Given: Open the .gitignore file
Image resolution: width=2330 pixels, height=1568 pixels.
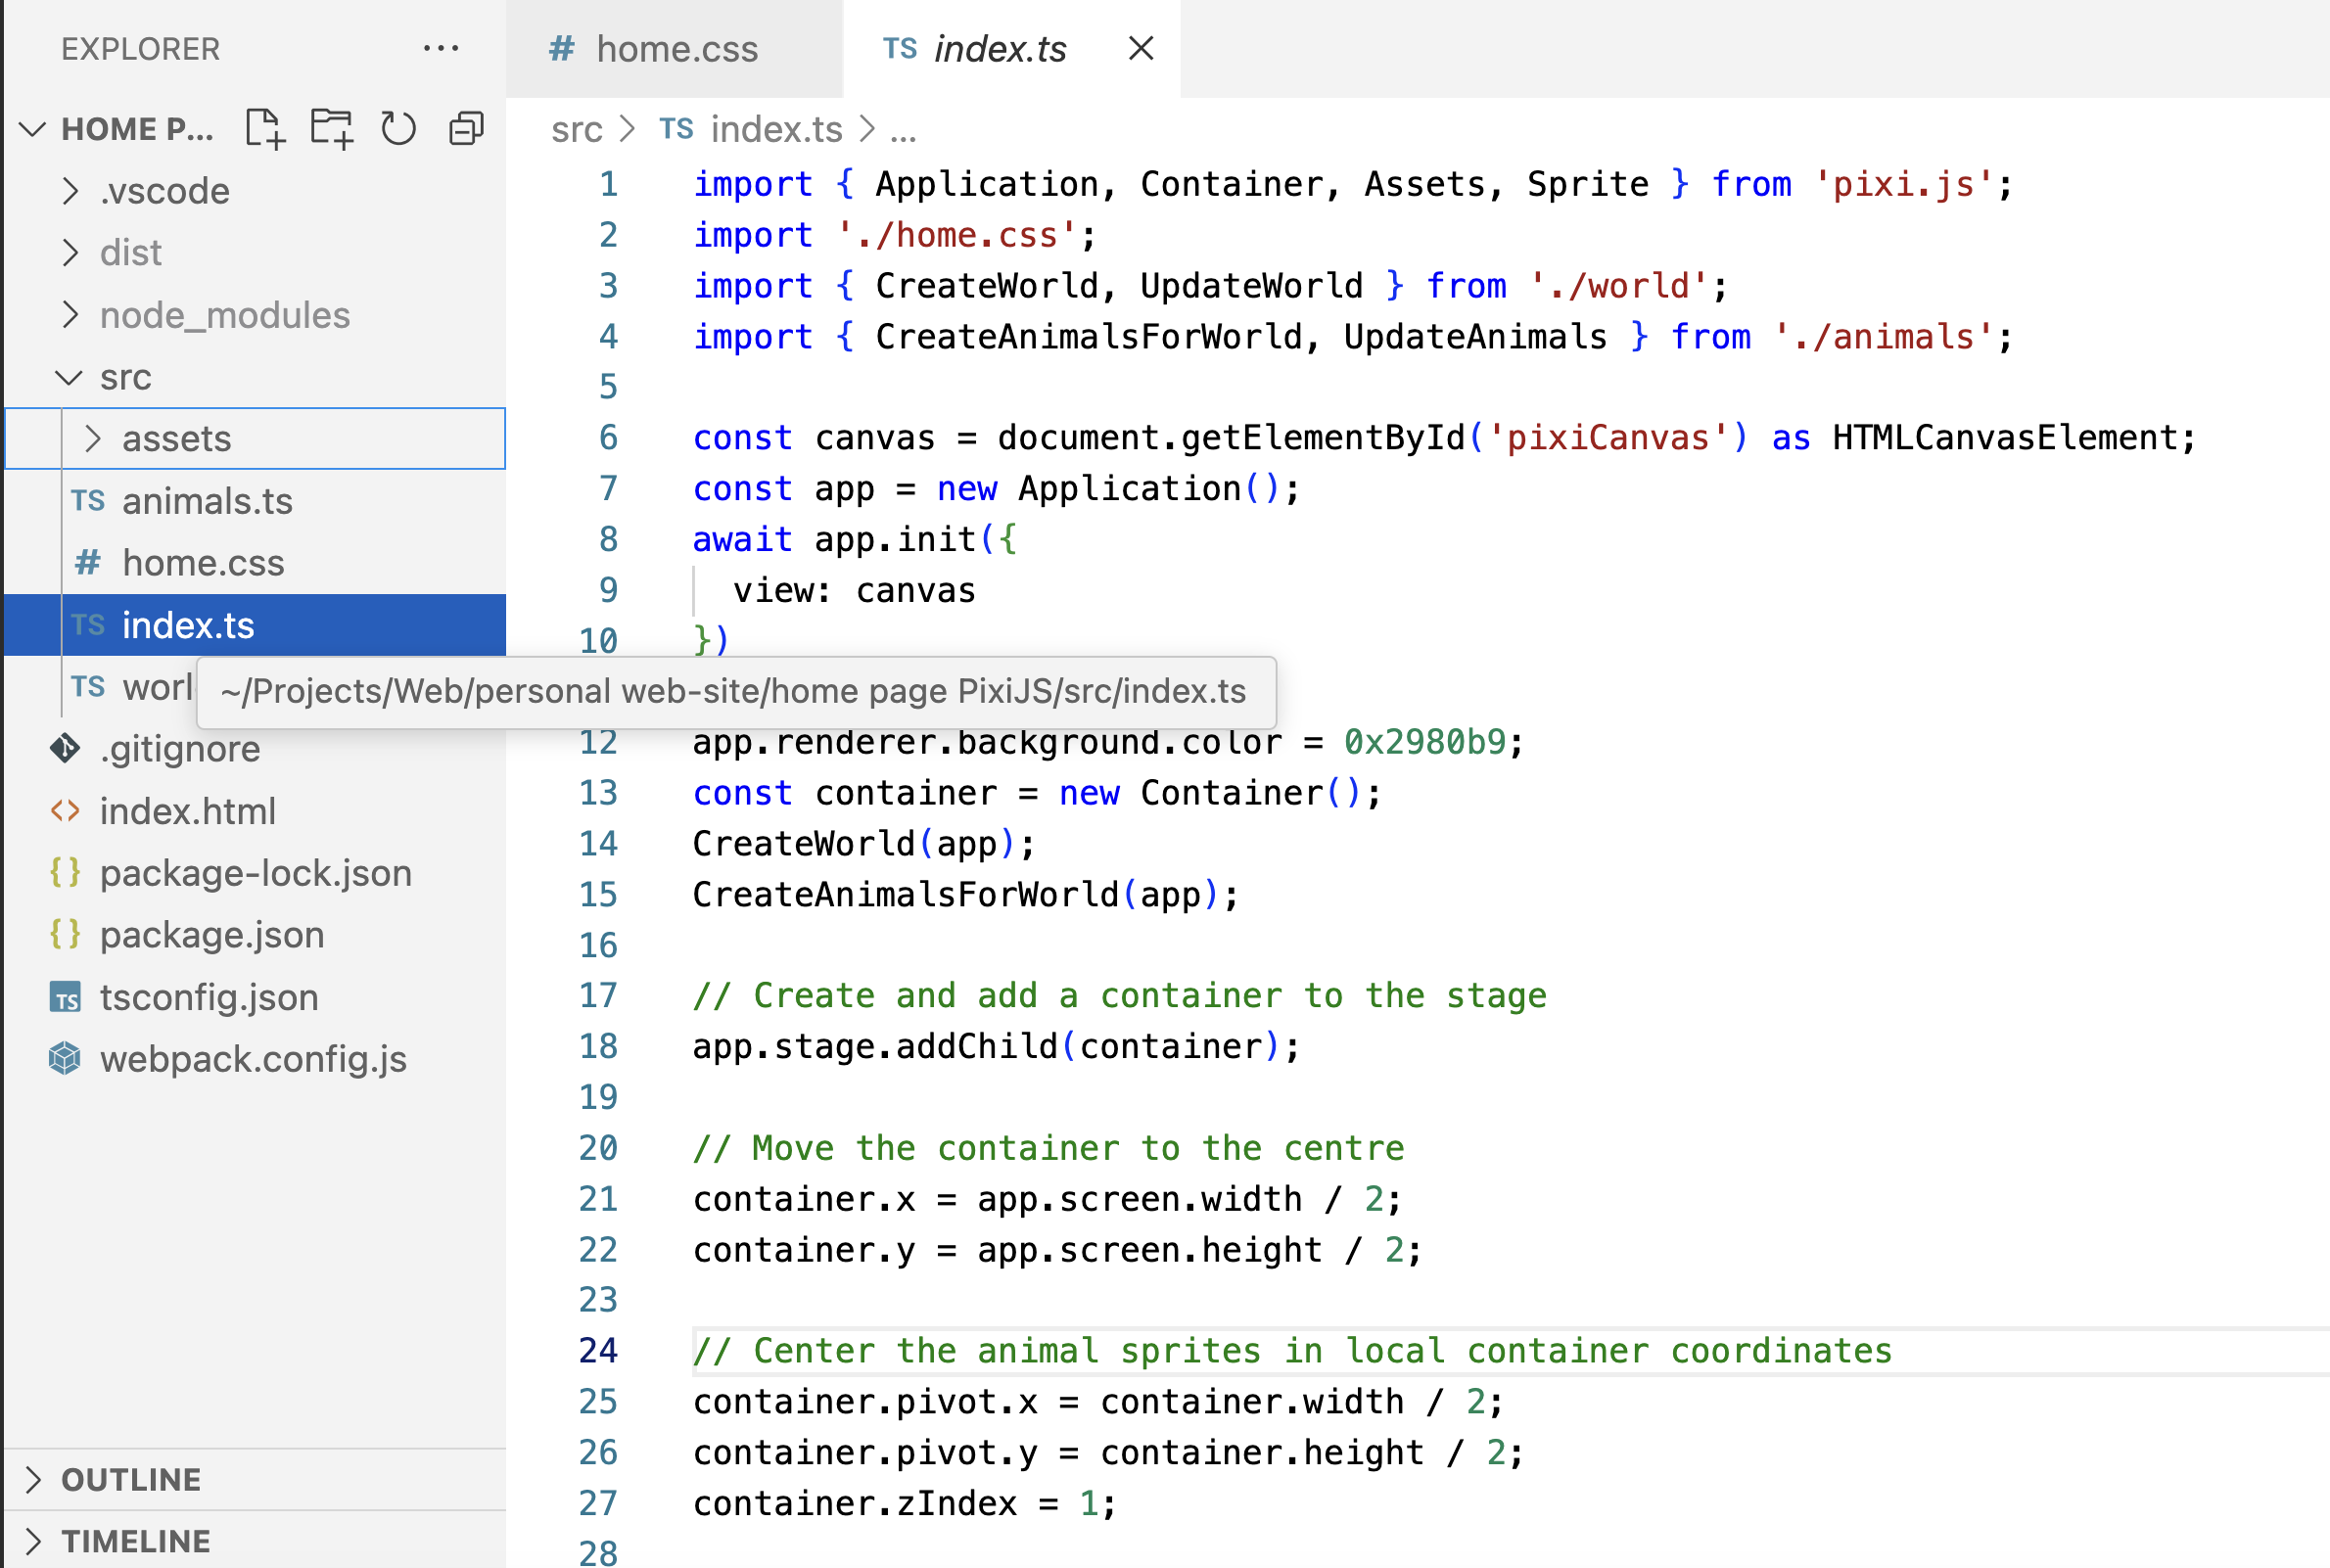Looking at the screenshot, I should 180,749.
